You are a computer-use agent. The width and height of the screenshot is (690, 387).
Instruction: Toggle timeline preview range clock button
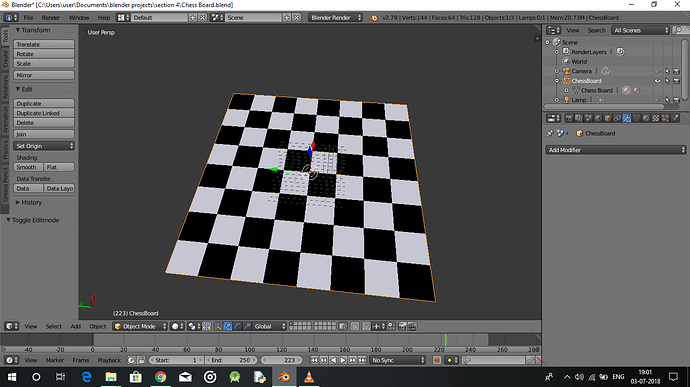(131, 360)
